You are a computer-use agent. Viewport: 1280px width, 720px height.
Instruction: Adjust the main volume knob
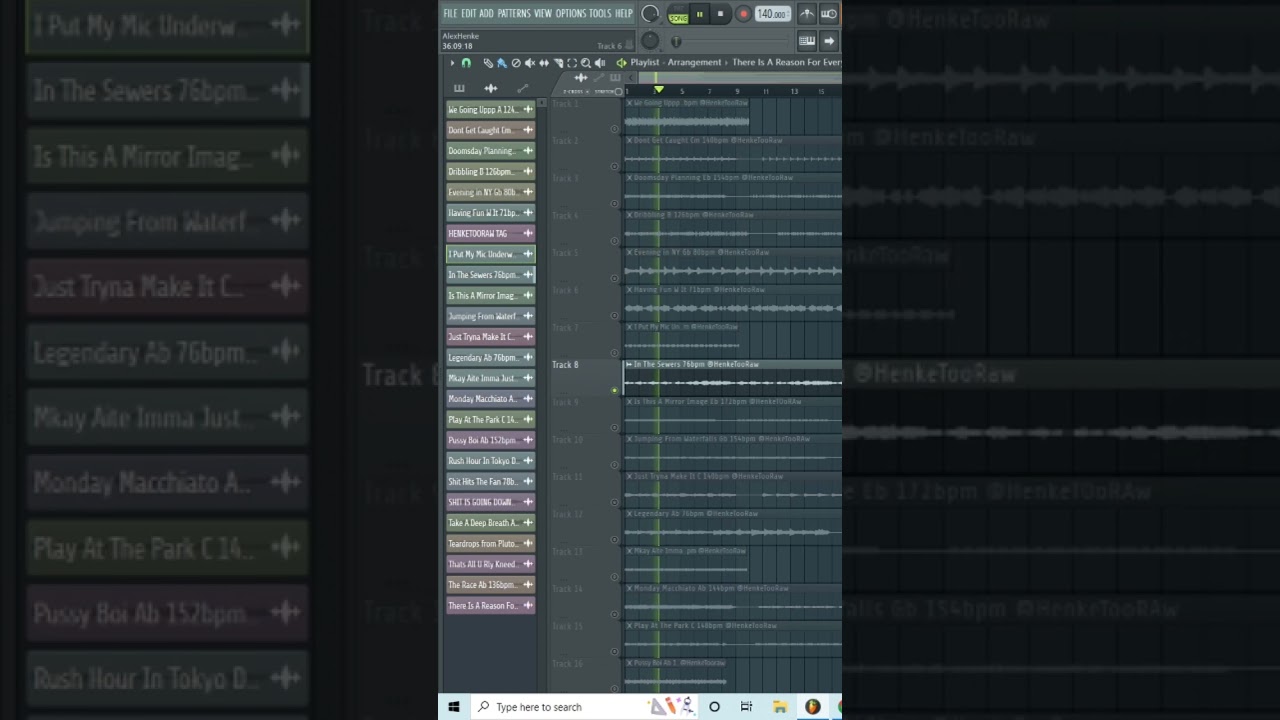click(650, 13)
